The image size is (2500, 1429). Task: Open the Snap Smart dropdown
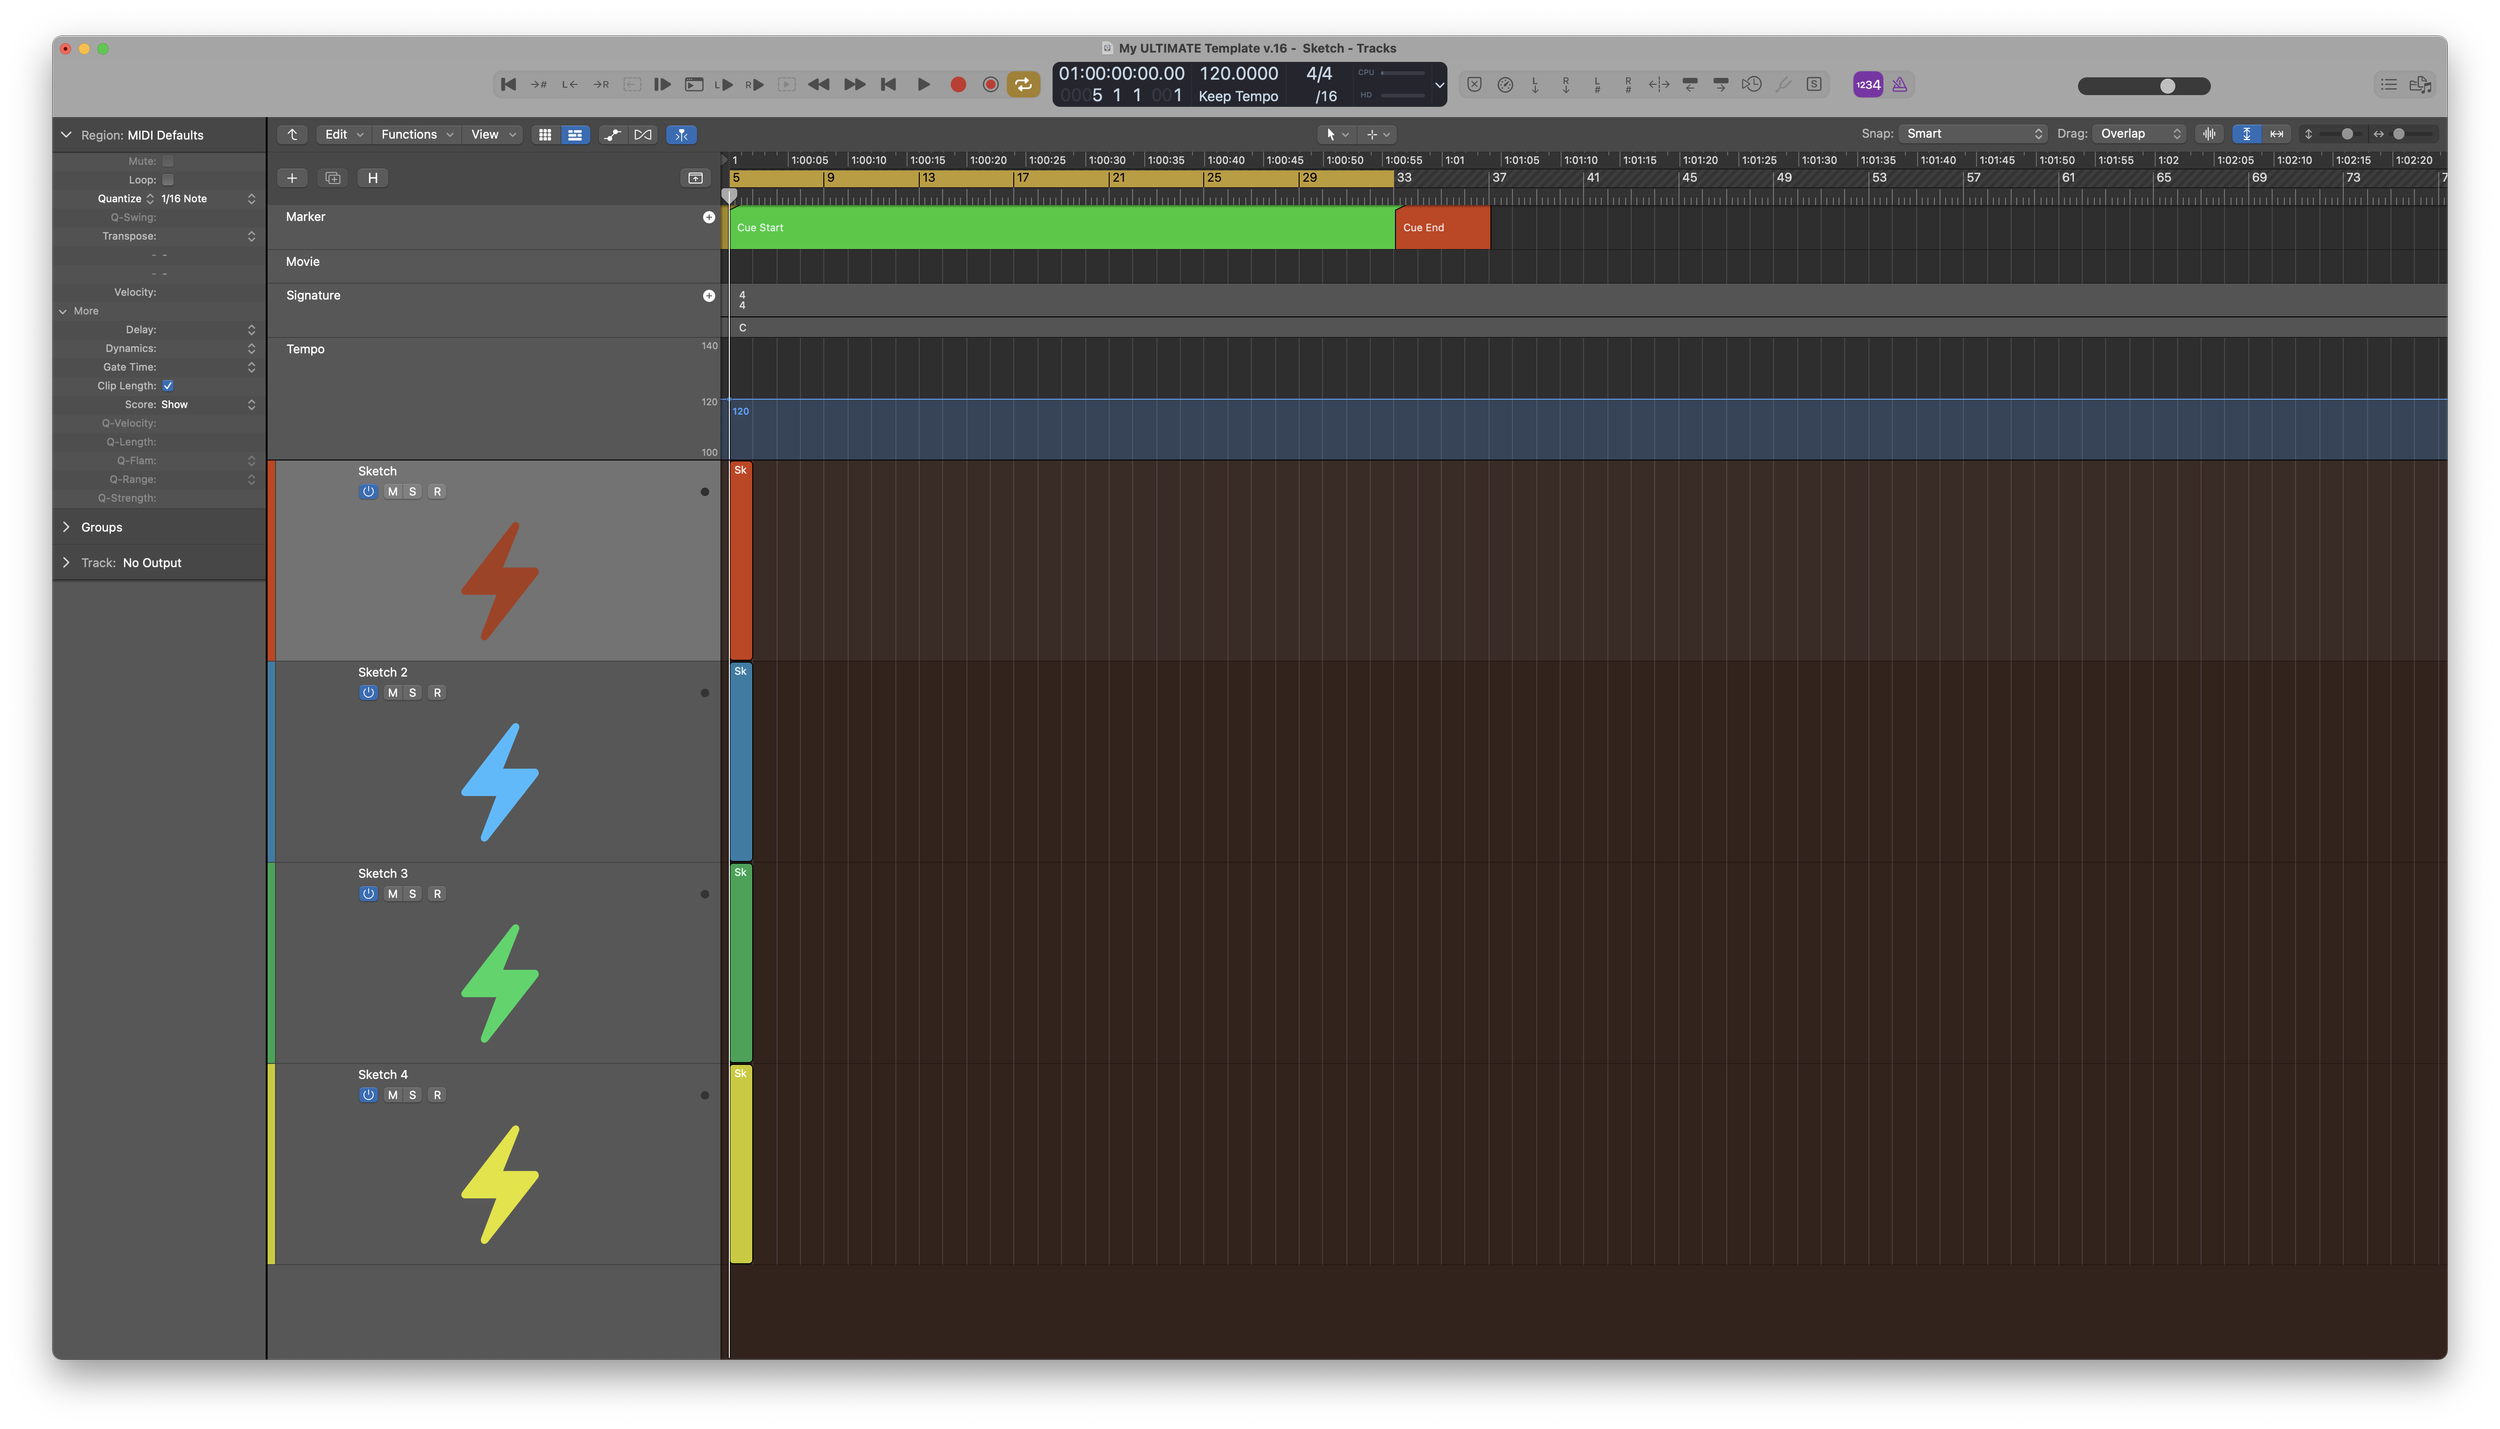pos(1973,134)
